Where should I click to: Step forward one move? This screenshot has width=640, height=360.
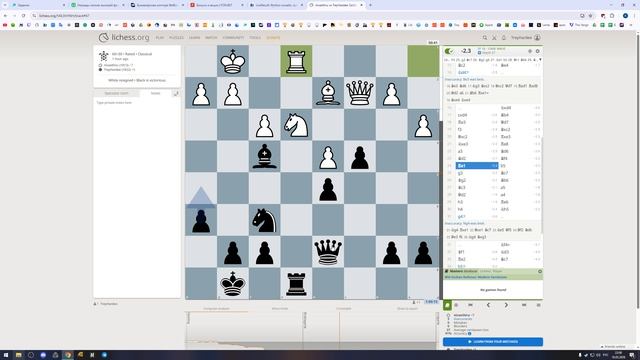point(506,305)
